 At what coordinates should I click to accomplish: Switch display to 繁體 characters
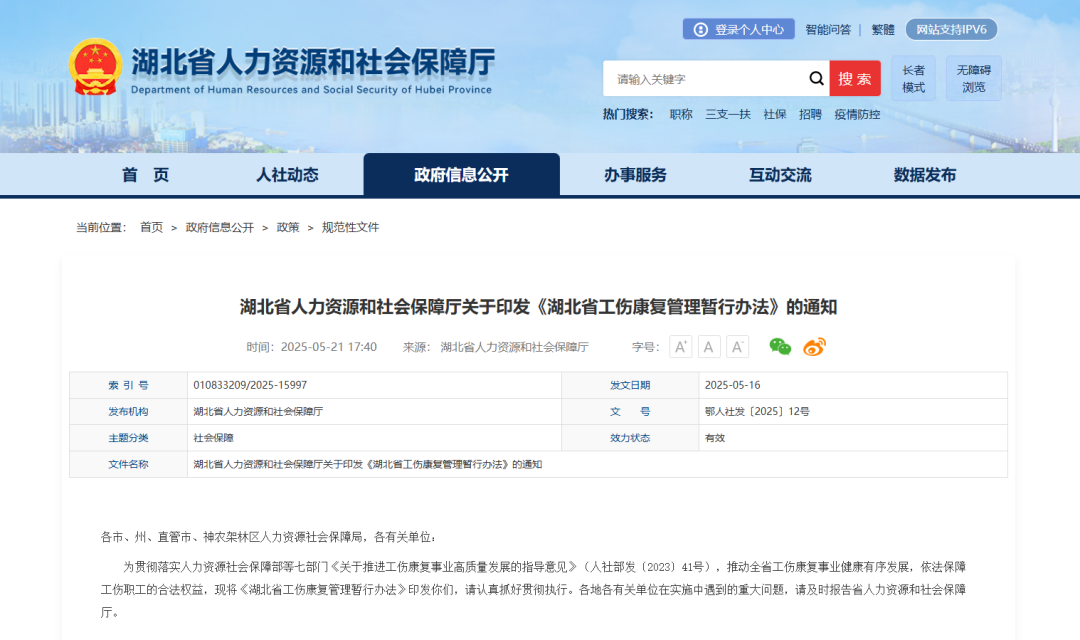(x=882, y=29)
